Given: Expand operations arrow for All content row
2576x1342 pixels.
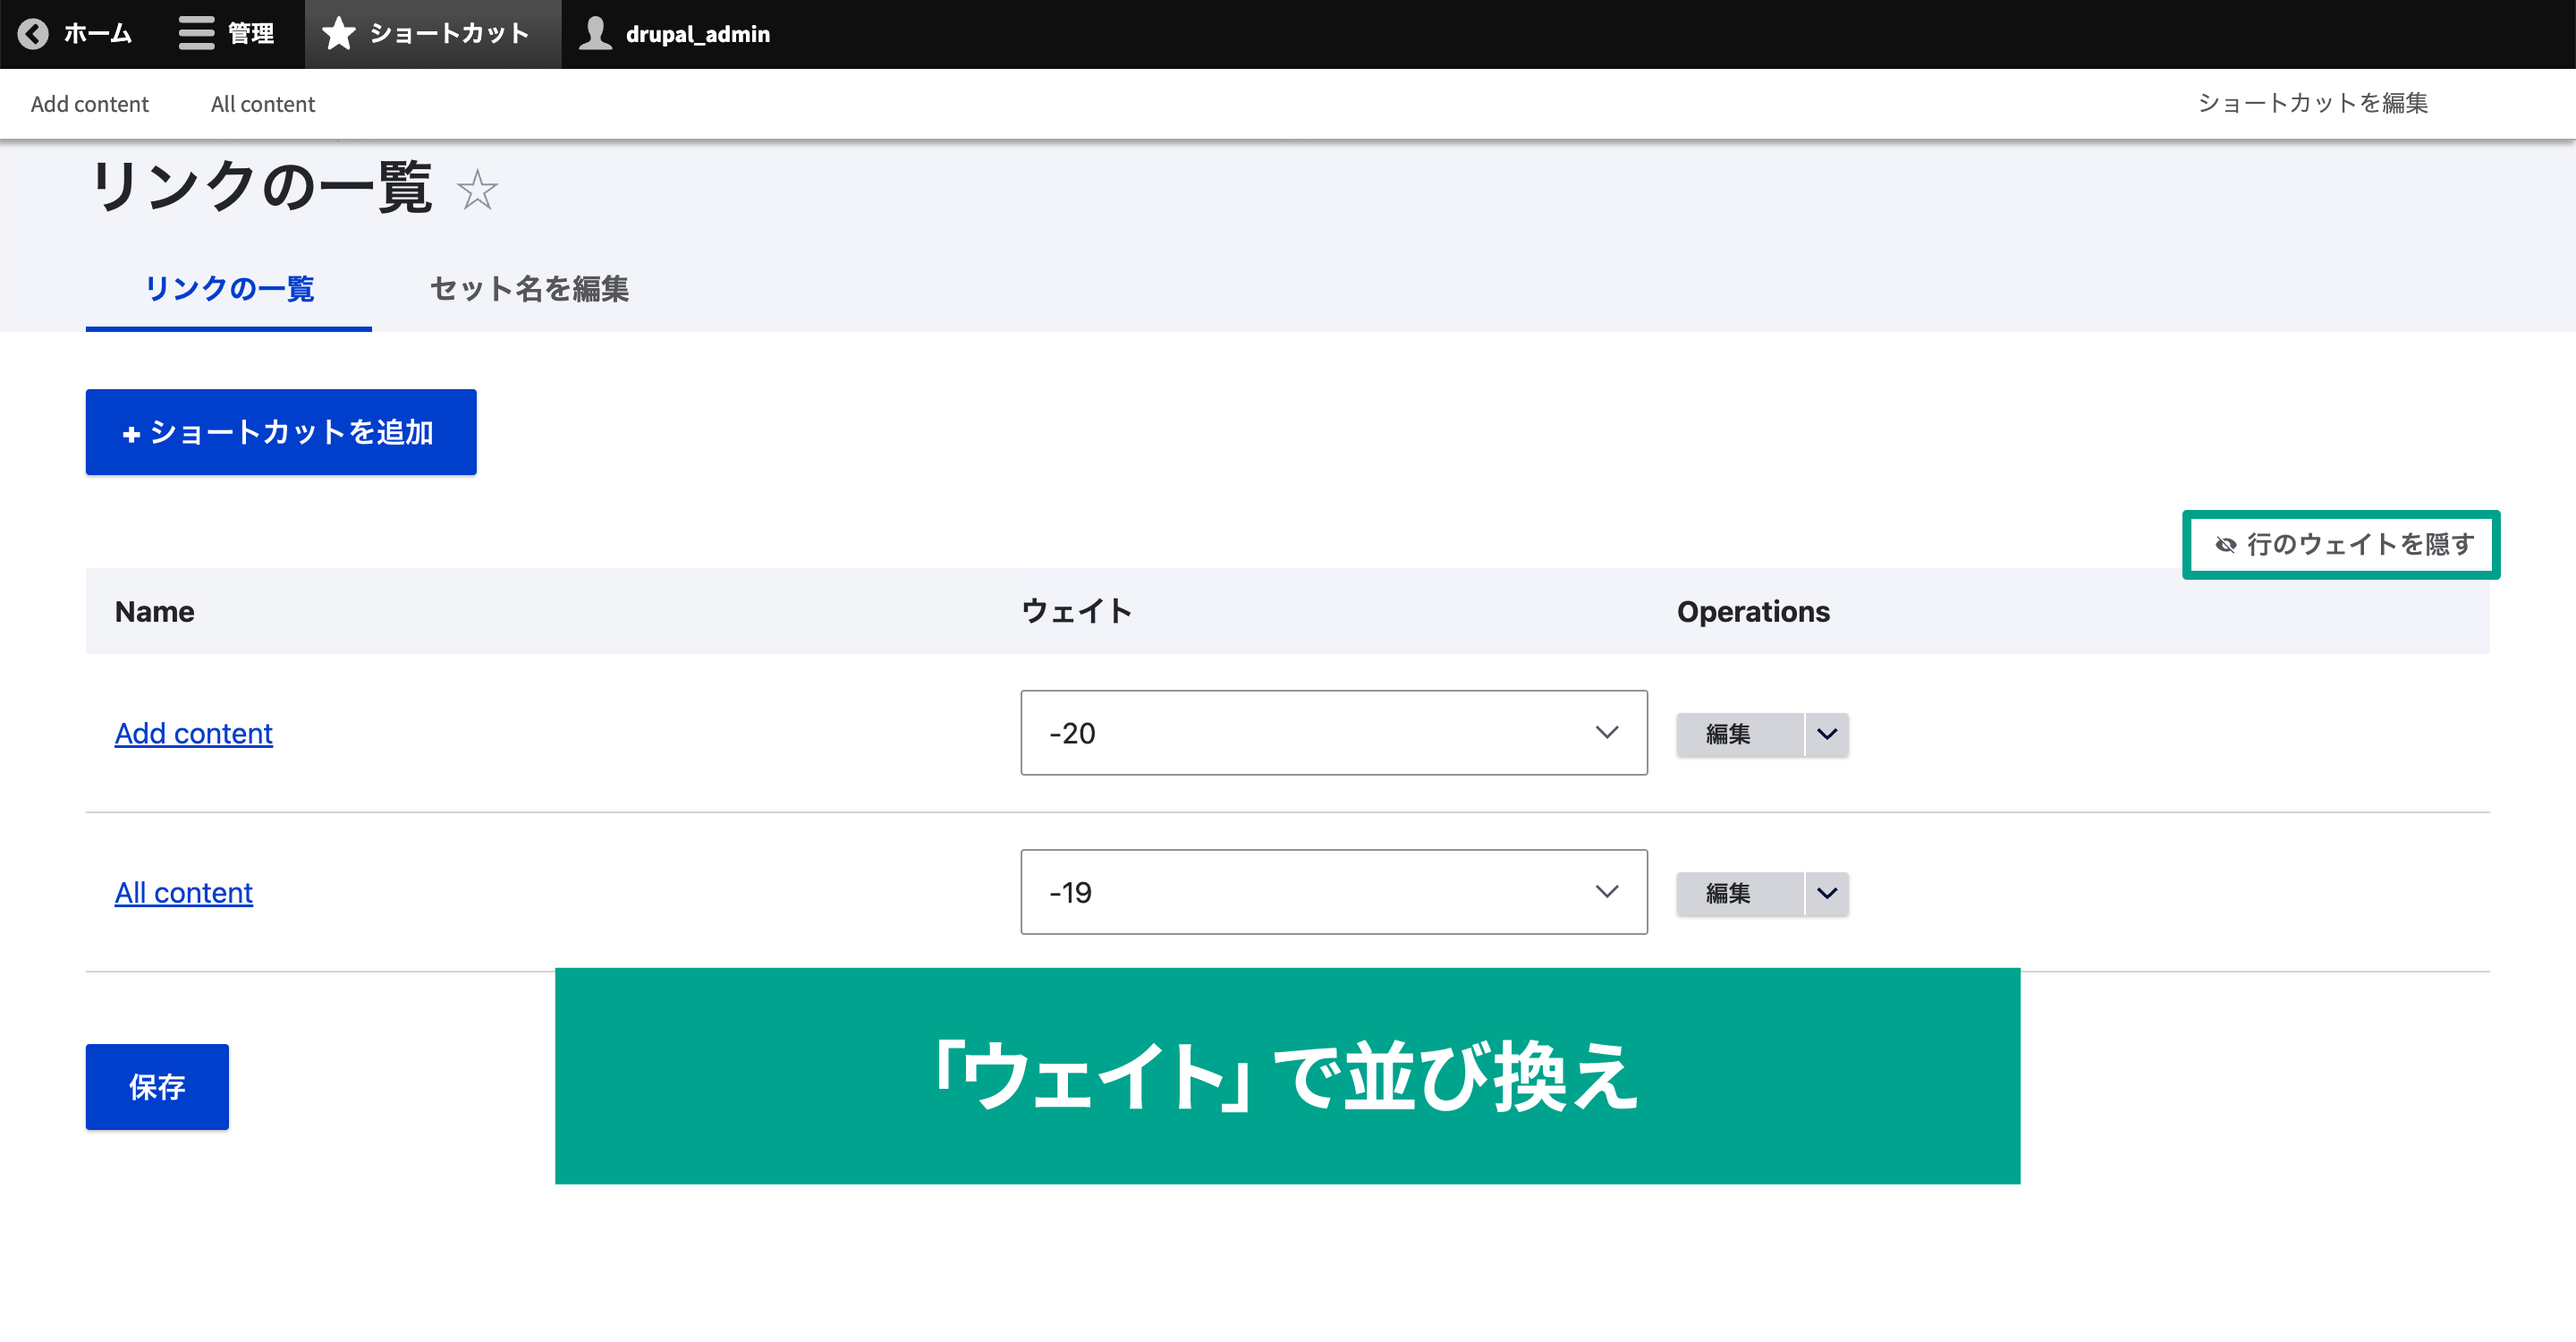Looking at the screenshot, I should (x=1827, y=893).
